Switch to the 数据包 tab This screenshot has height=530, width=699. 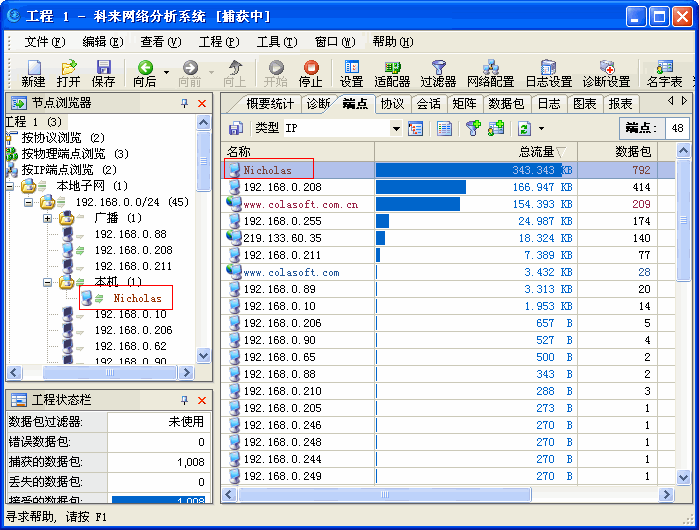506,104
